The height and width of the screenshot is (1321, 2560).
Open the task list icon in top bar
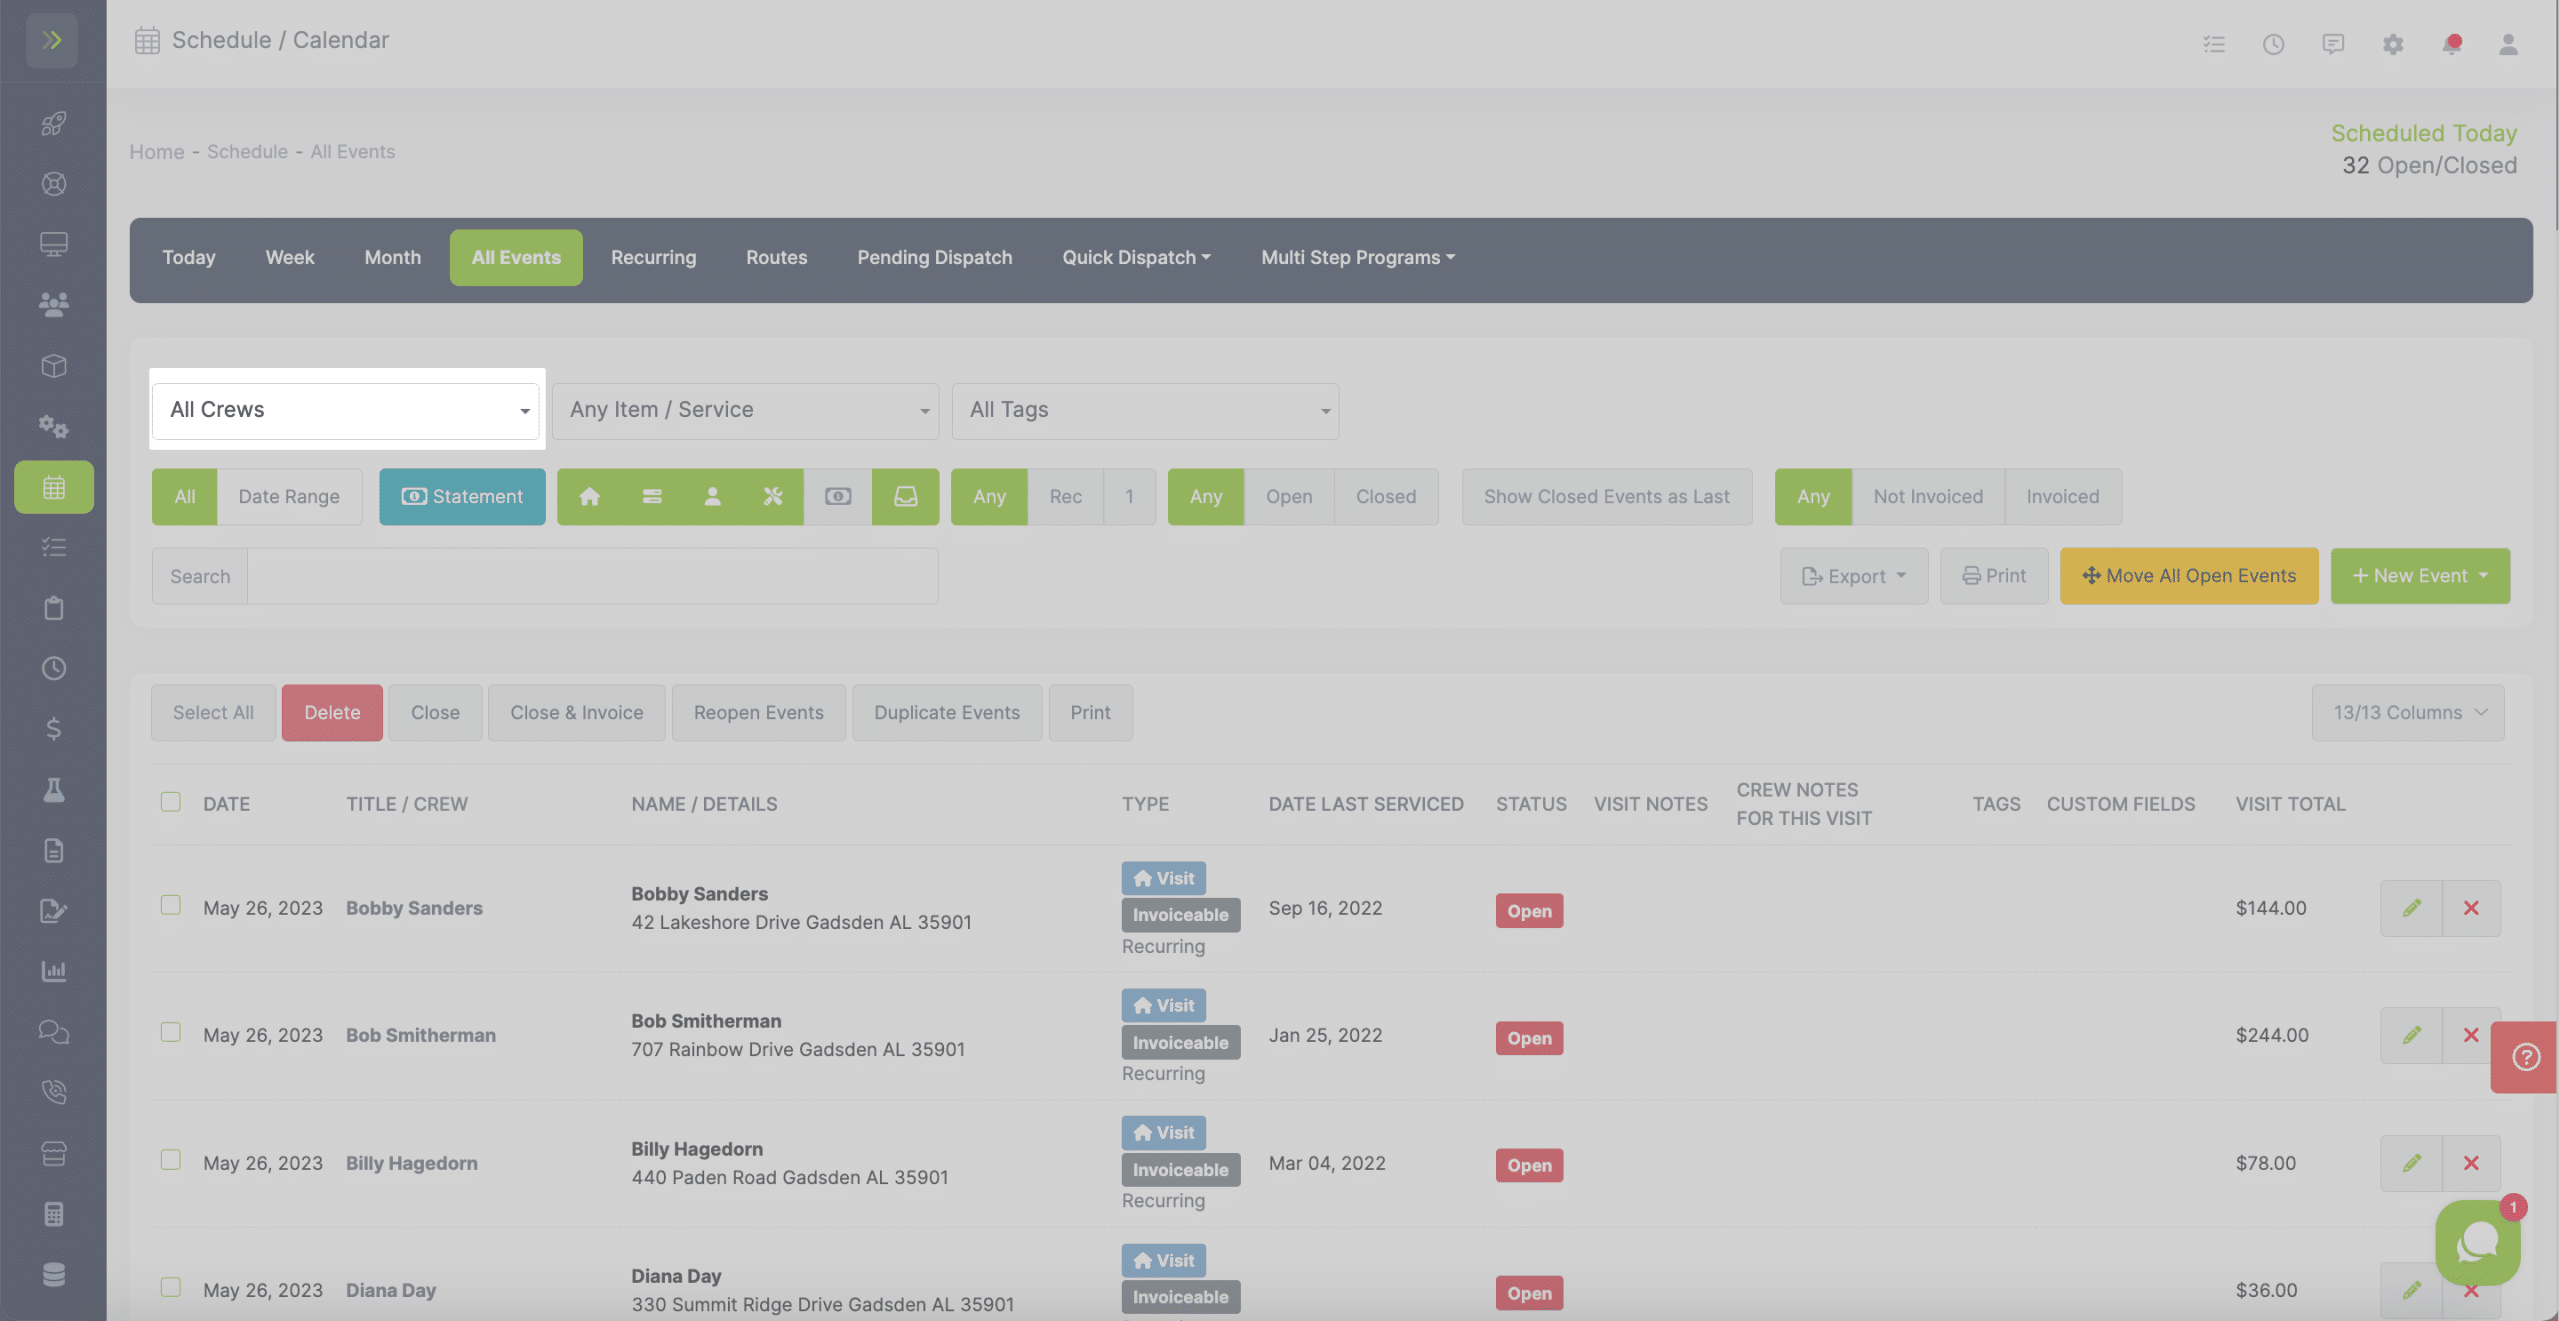pyautogui.click(x=2214, y=44)
